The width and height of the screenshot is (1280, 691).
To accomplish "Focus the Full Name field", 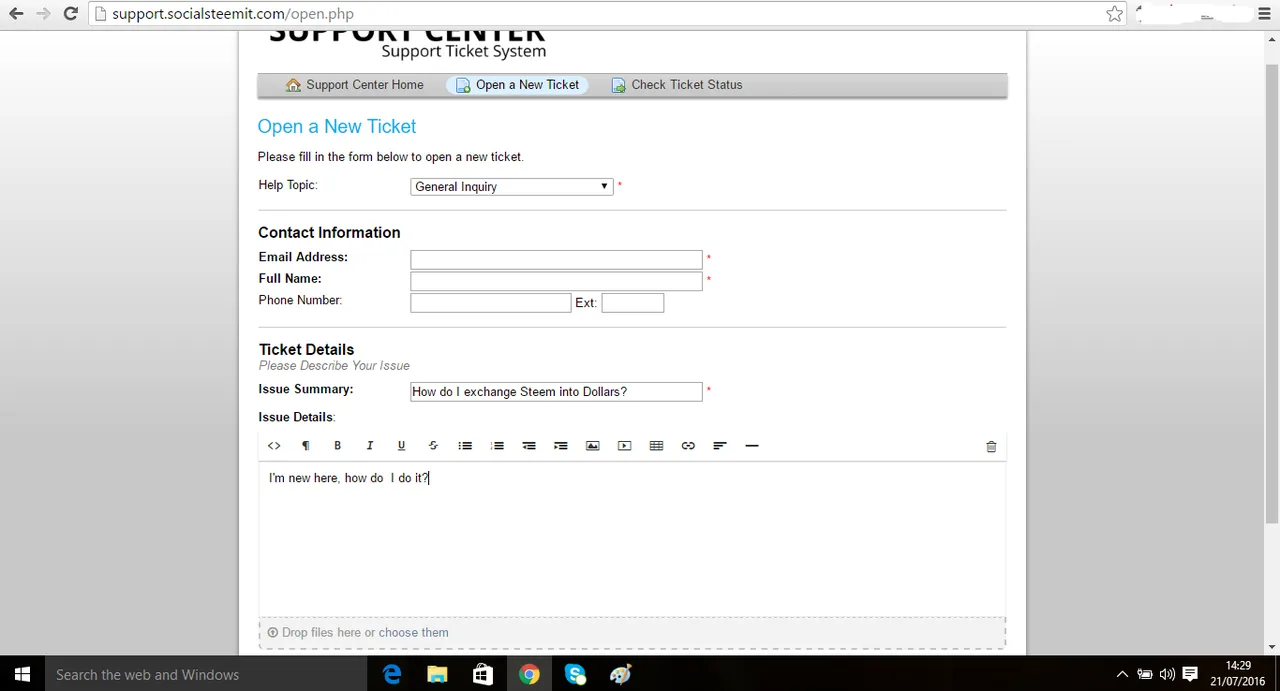I will 556,281.
